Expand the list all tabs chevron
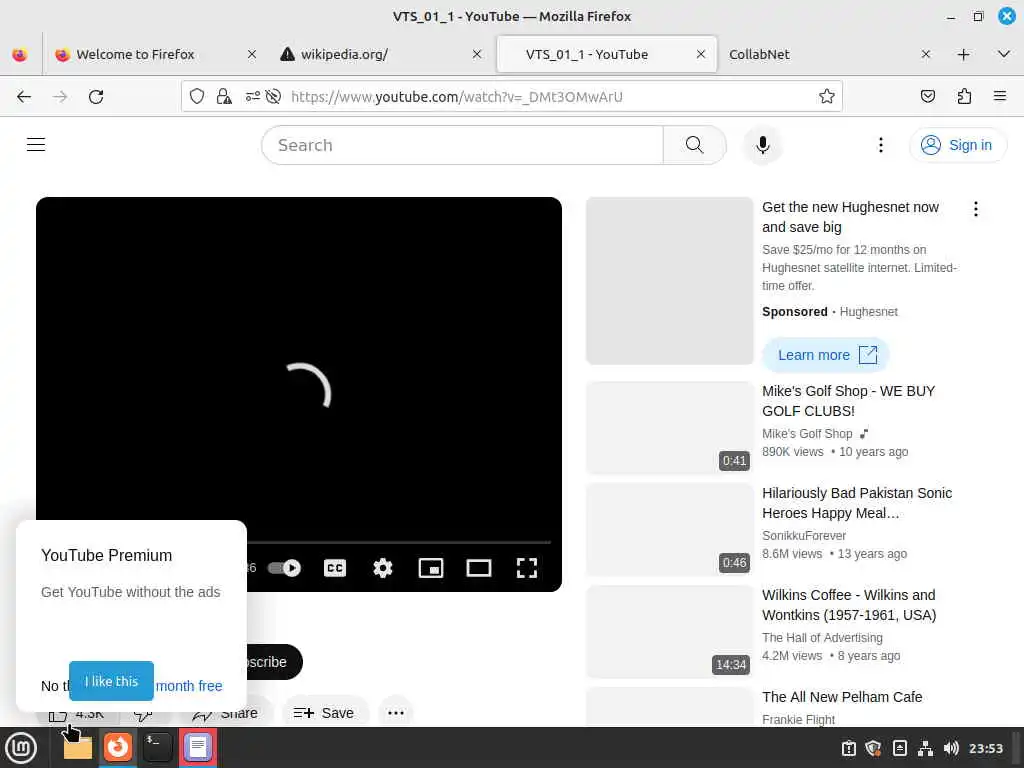Screen dimensions: 1024x768 (x=1004, y=54)
